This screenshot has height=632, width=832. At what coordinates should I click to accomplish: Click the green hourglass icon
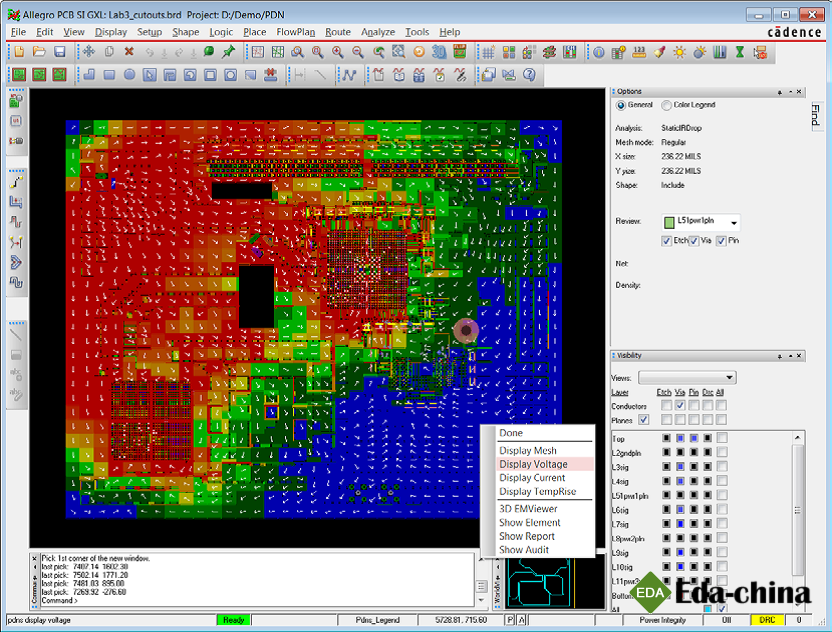tap(740, 52)
